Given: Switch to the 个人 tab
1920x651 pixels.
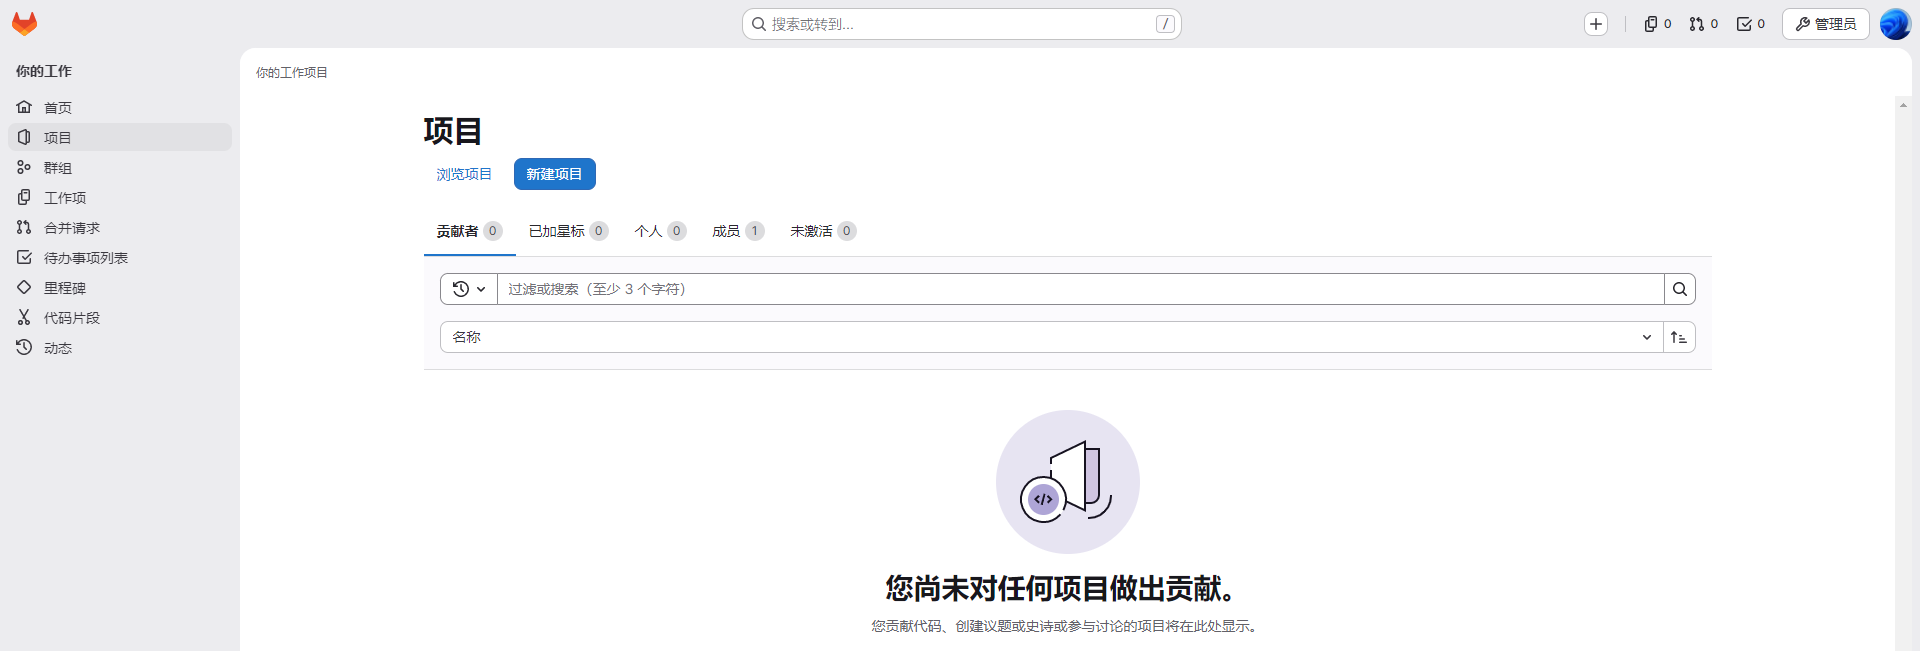Looking at the screenshot, I should [660, 231].
